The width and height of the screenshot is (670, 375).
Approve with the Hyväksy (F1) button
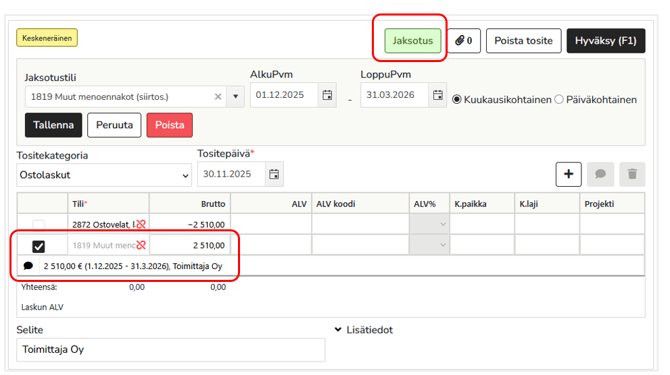pyautogui.click(x=606, y=41)
